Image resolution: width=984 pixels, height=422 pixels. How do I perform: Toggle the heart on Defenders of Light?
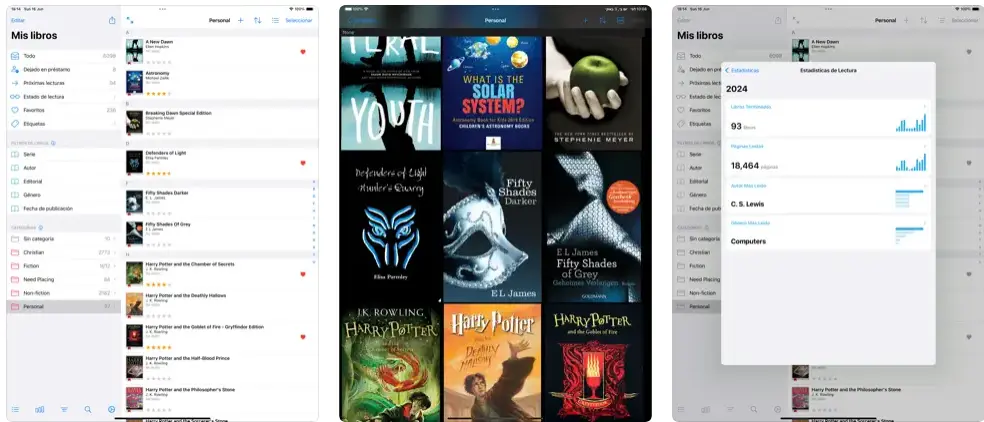click(x=303, y=163)
